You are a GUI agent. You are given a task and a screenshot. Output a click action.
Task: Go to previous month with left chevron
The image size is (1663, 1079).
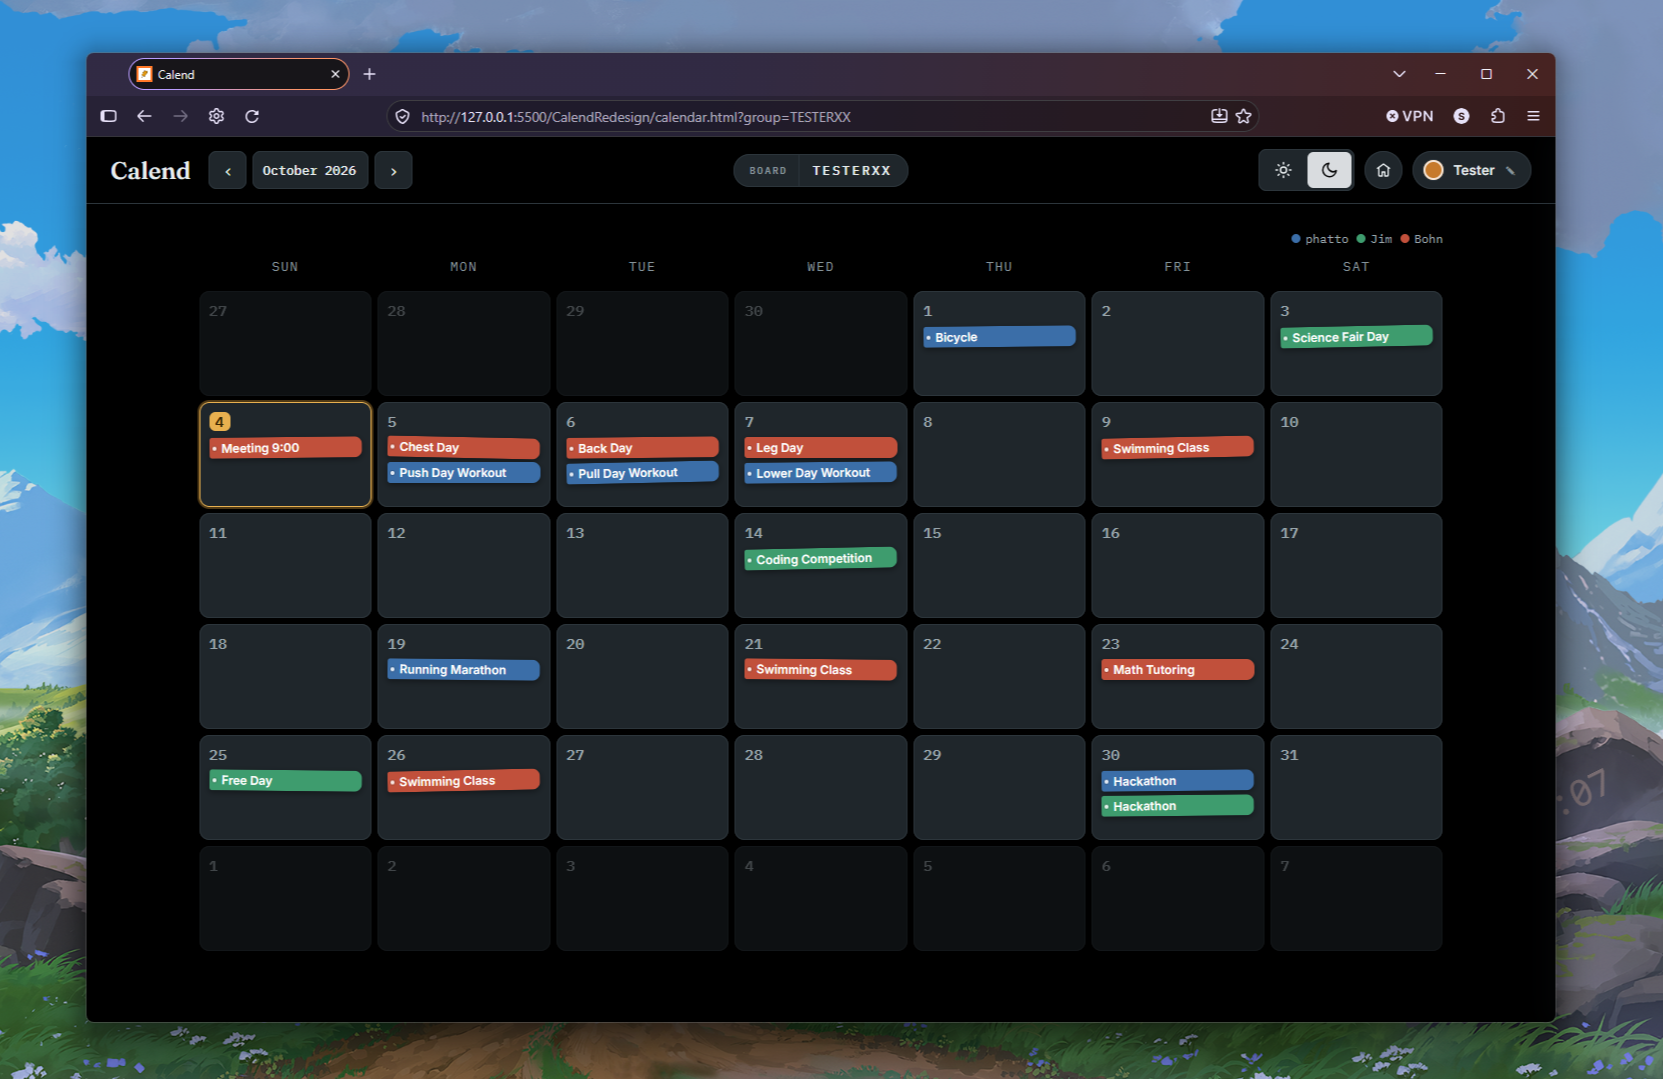[x=228, y=171]
